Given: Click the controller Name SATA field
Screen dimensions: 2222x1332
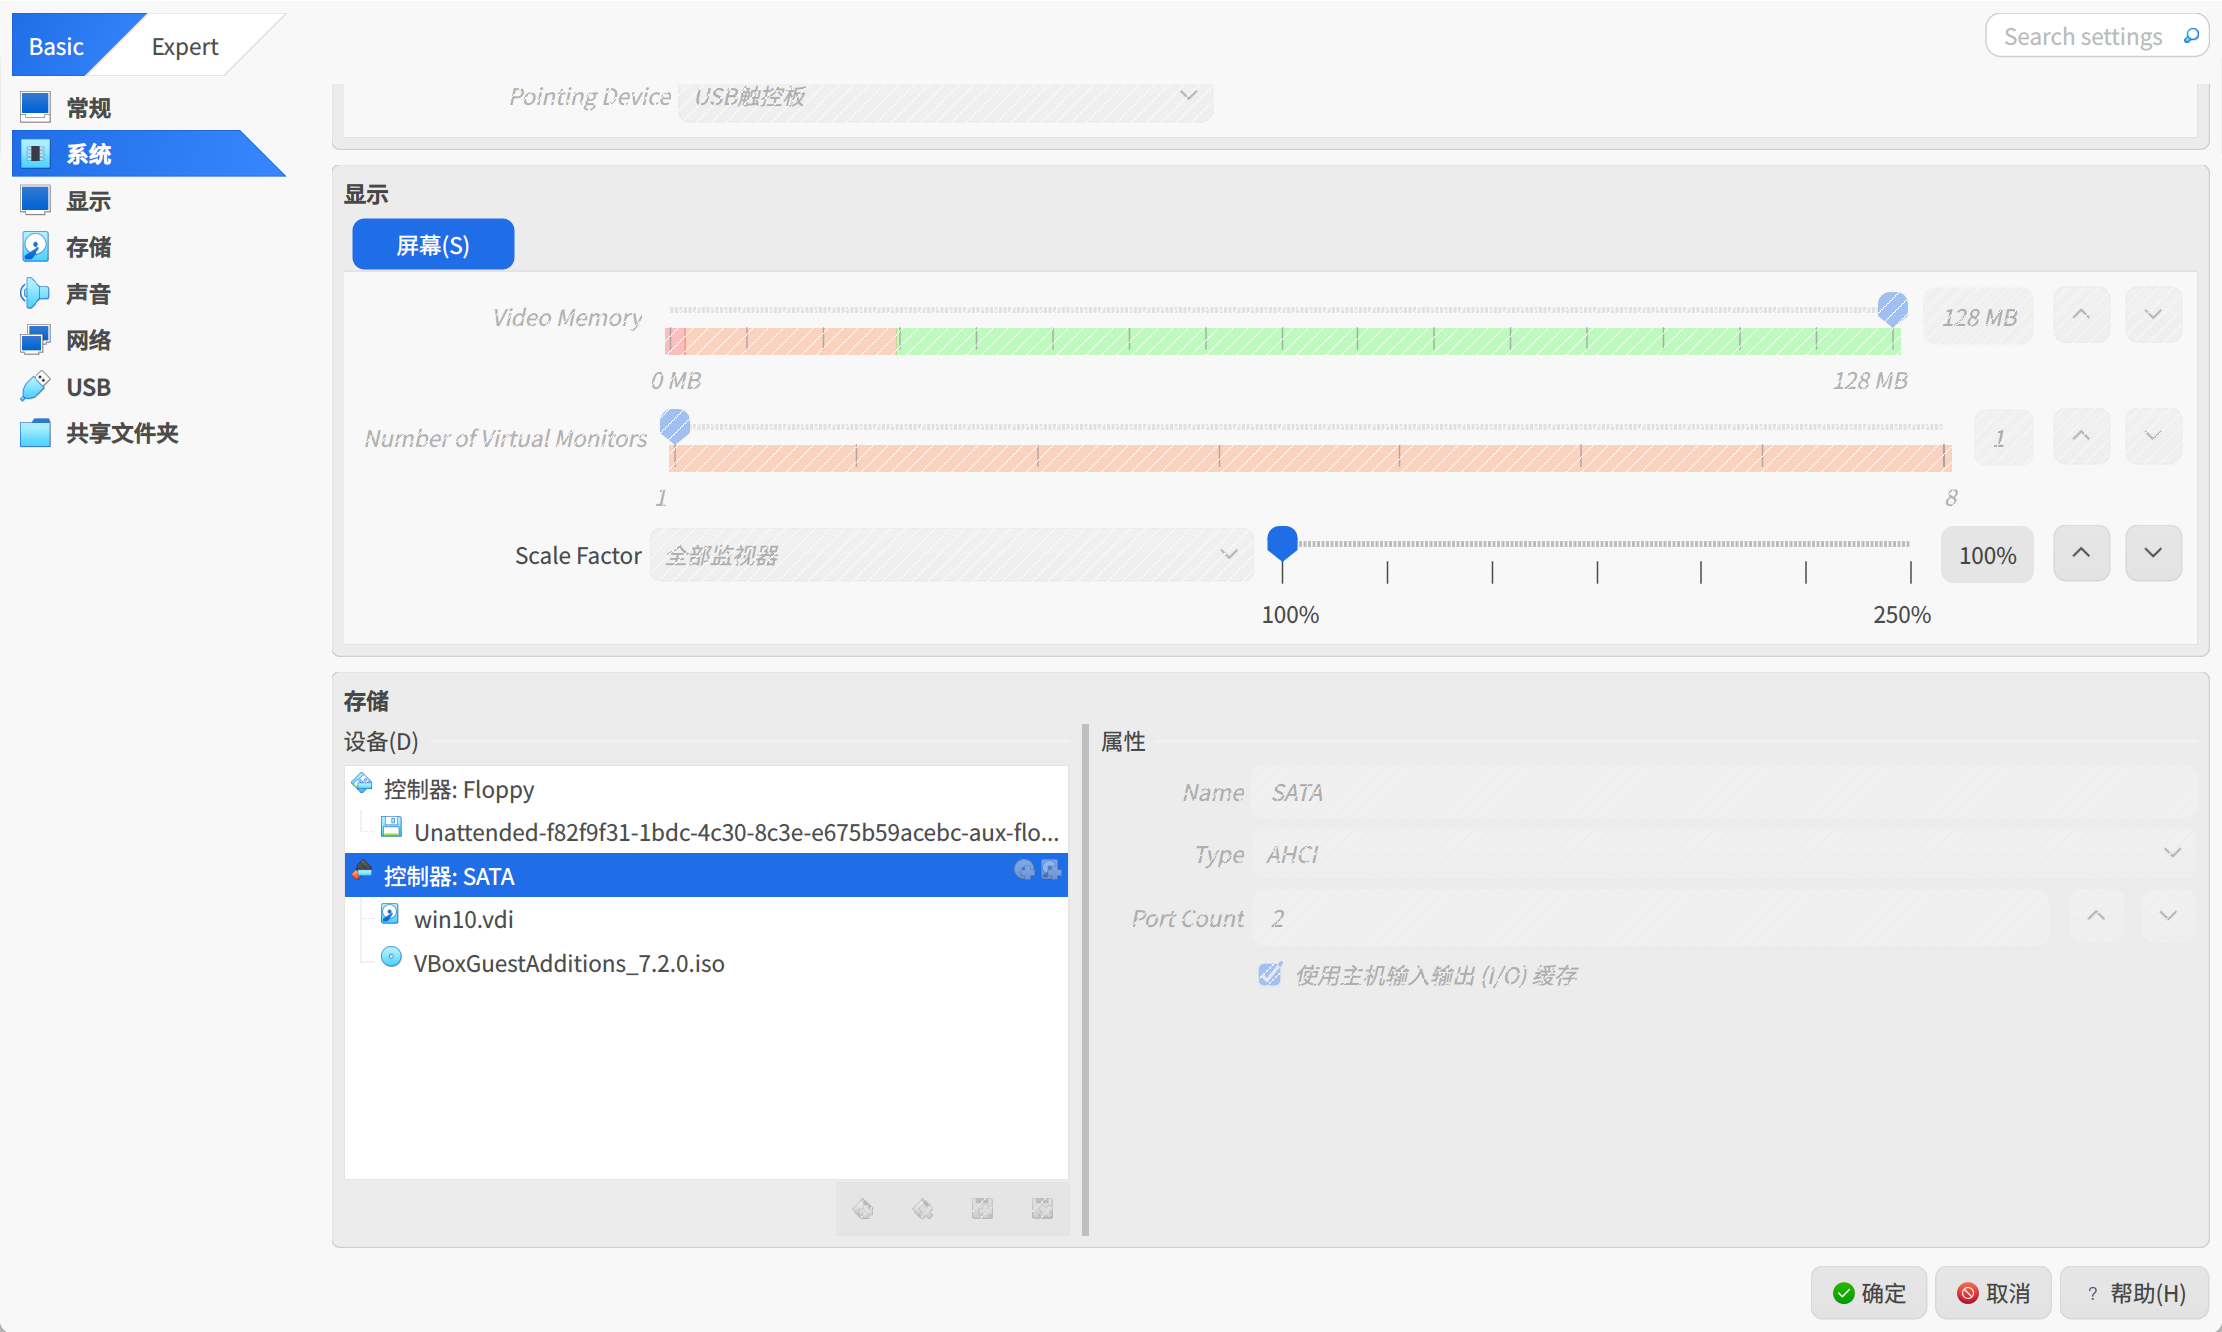Looking at the screenshot, I should point(1724,792).
